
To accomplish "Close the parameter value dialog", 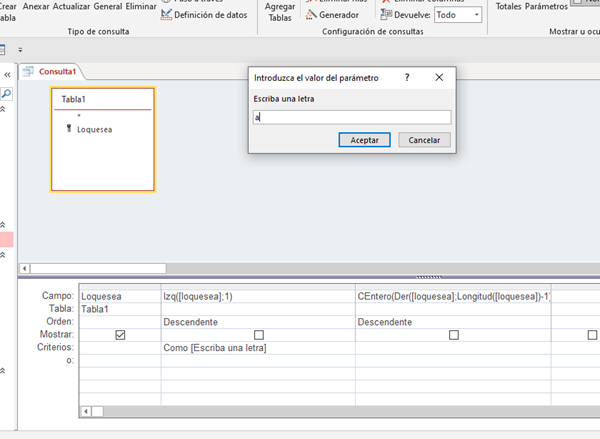I will [439, 78].
